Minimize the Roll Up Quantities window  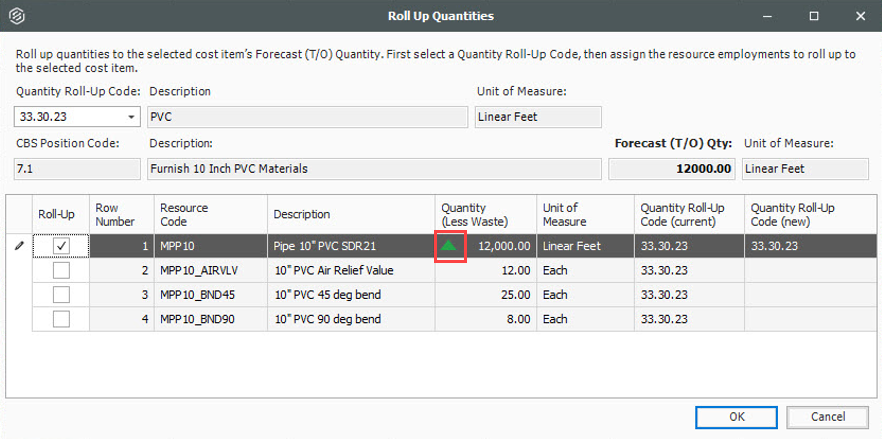point(769,17)
